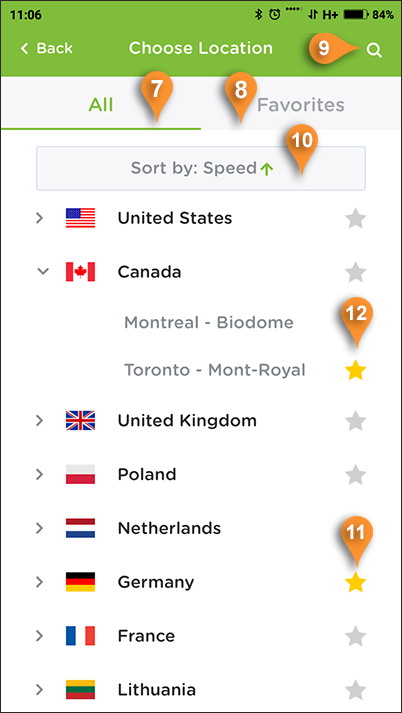Remove Toronto - Mont-Royal from favorites

[356, 372]
